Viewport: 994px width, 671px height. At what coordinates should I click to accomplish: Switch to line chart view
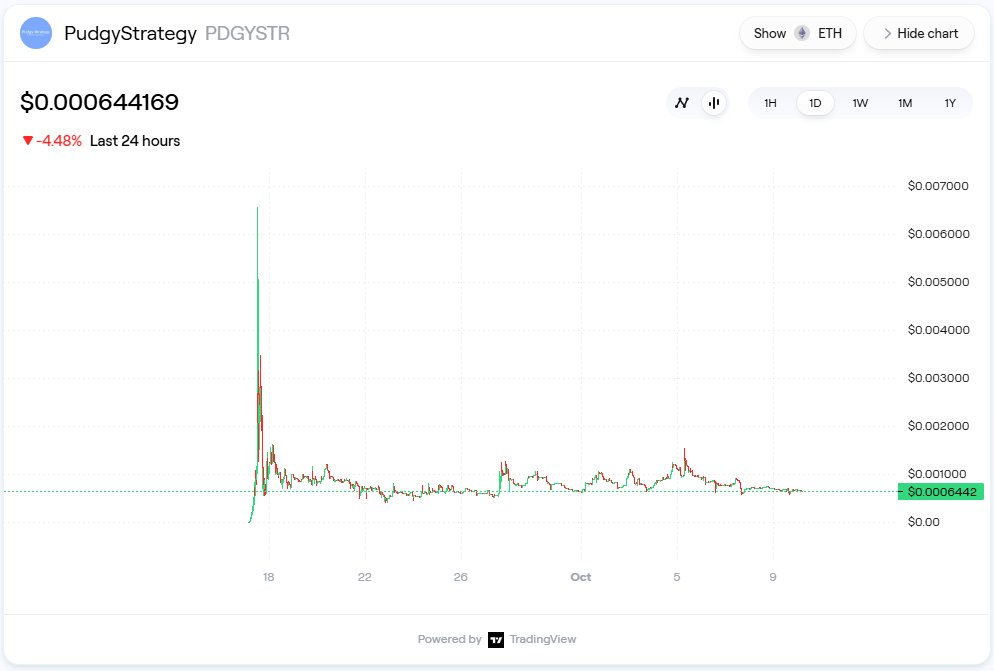pyautogui.click(x=681, y=103)
